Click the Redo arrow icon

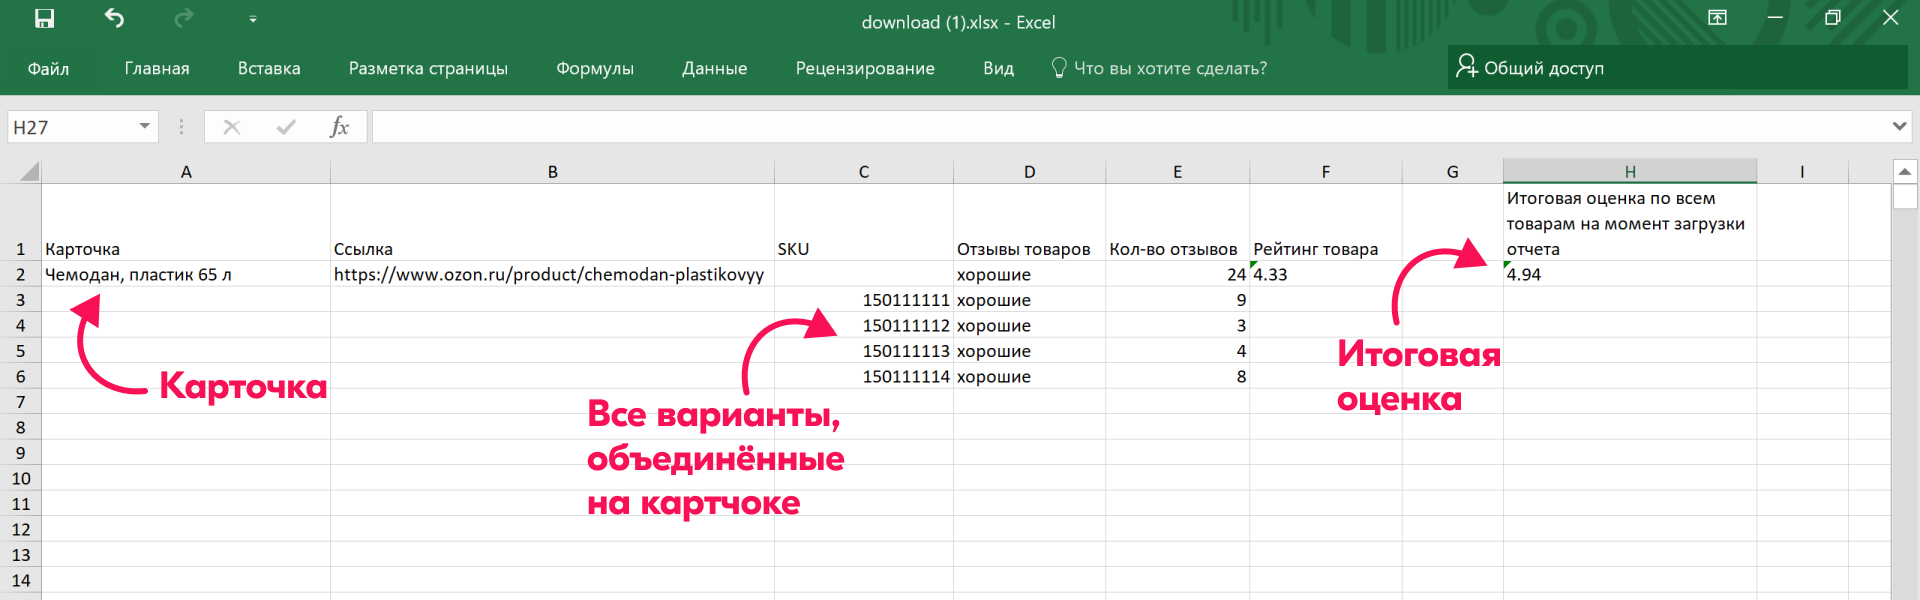tap(183, 19)
